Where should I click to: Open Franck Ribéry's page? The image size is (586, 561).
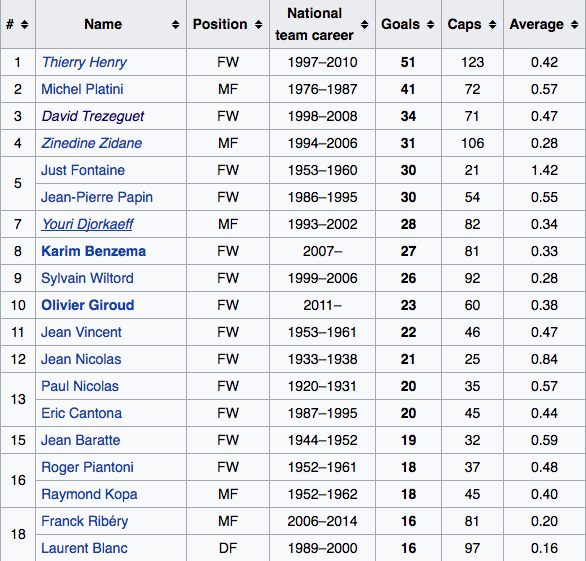tap(85, 521)
